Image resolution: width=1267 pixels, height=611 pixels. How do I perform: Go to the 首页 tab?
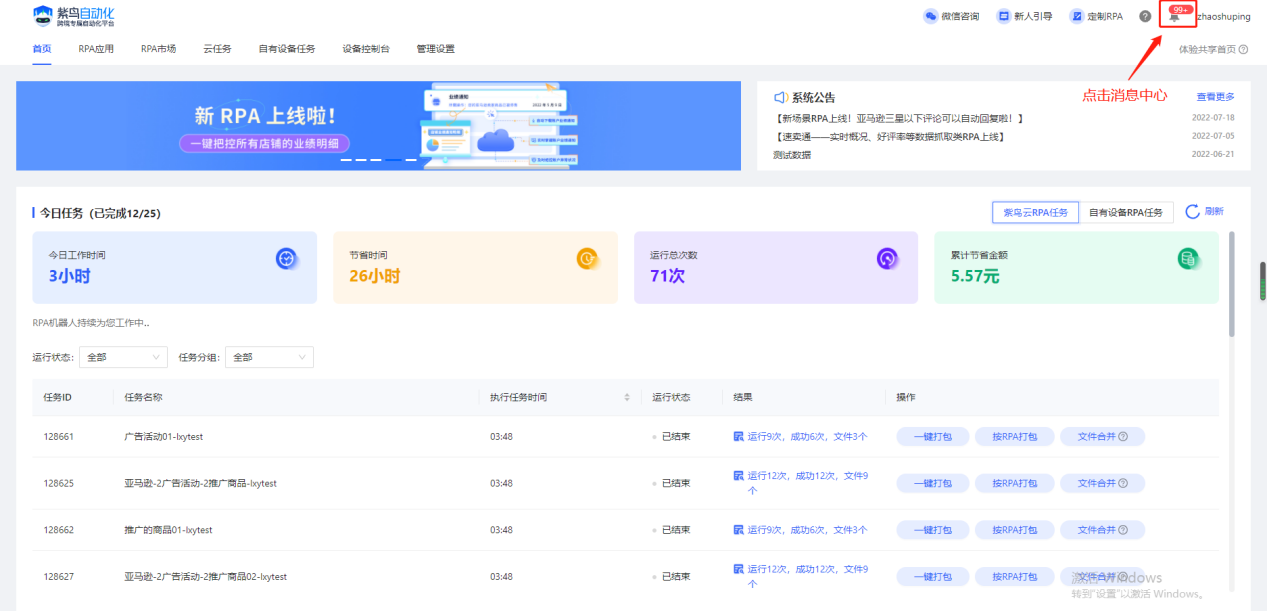pos(42,49)
